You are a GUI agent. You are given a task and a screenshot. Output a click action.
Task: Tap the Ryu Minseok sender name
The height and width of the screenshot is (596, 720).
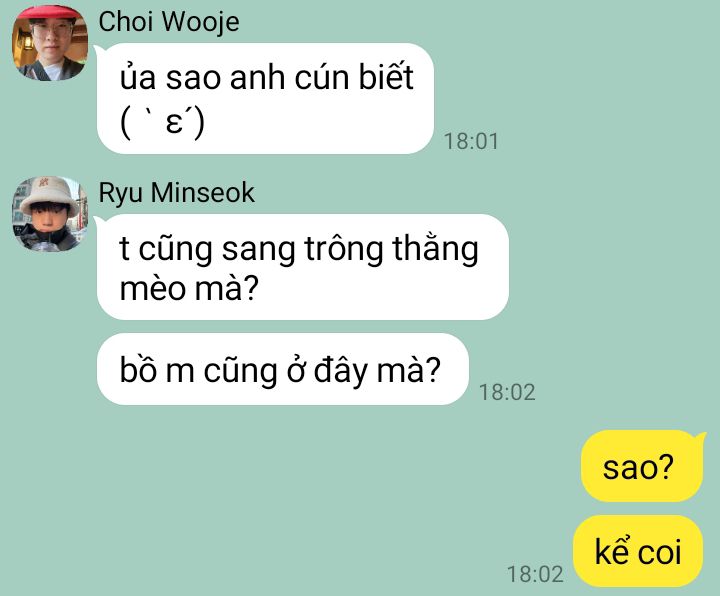click(176, 192)
